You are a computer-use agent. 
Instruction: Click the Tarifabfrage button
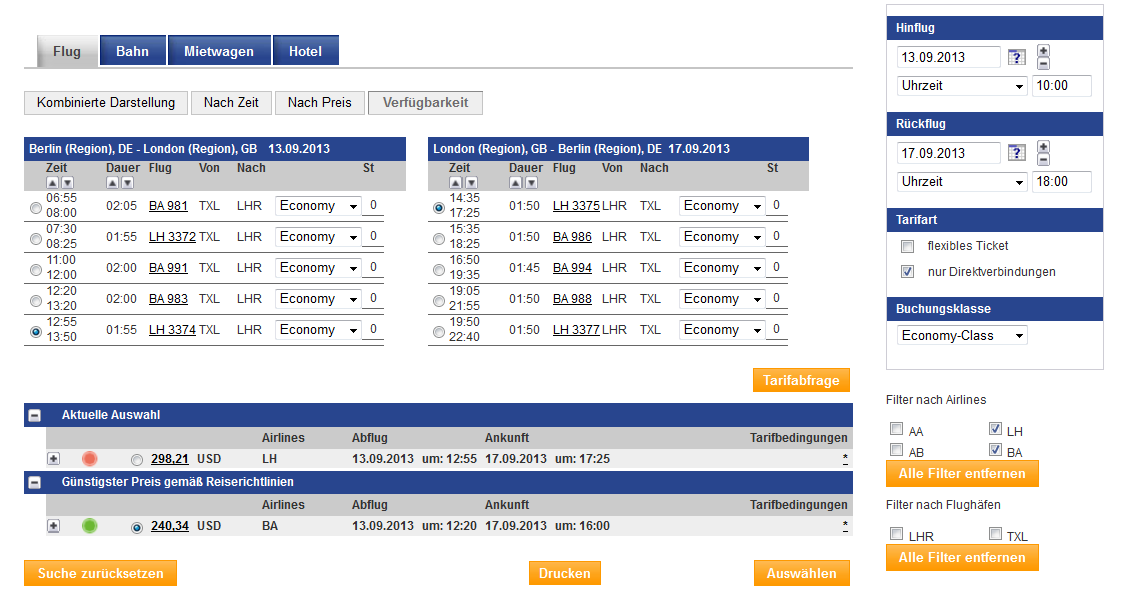(x=801, y=380)
